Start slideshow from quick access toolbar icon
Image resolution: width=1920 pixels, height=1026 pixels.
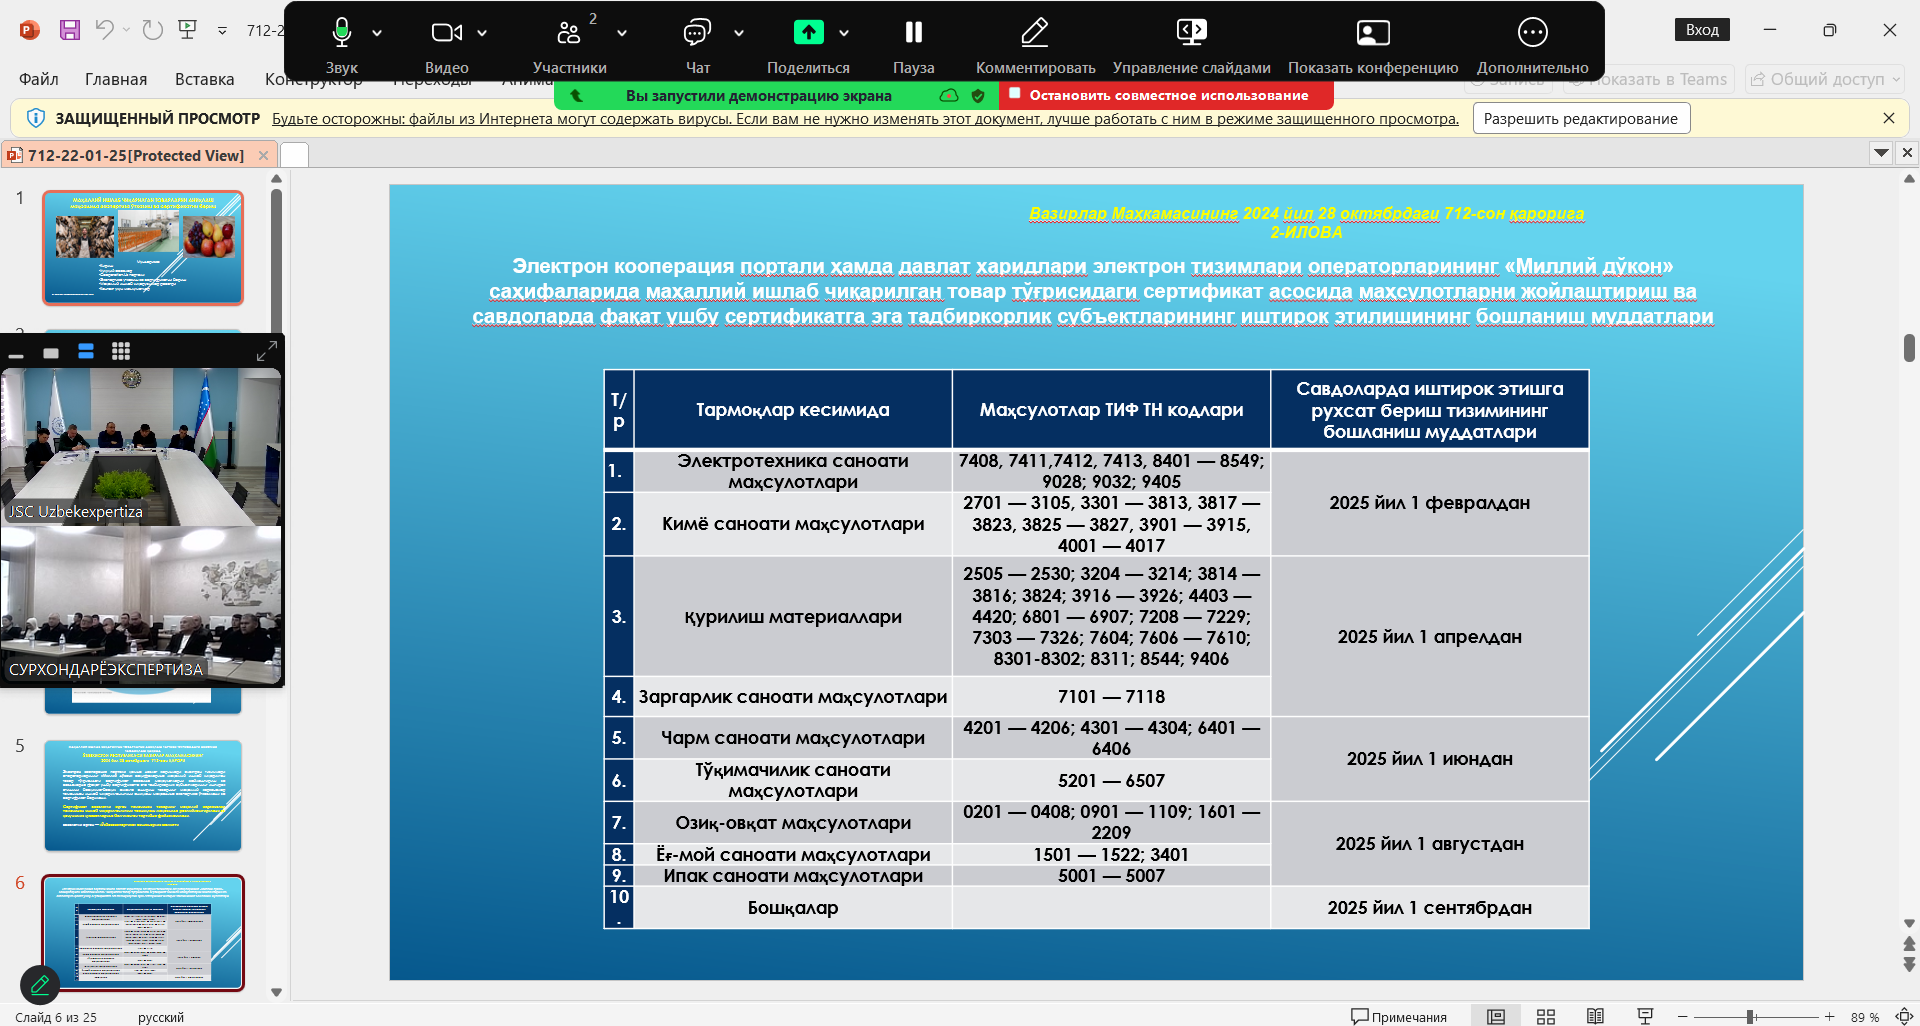click(187, 30)
